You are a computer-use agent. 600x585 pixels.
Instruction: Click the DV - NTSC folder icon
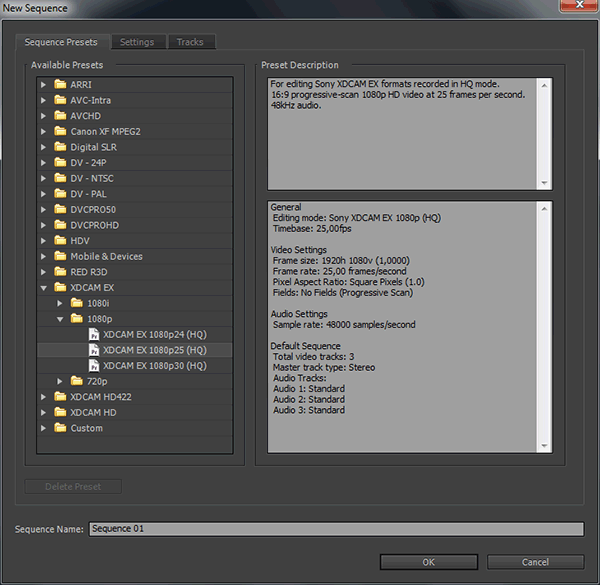(x=60, y=178)
